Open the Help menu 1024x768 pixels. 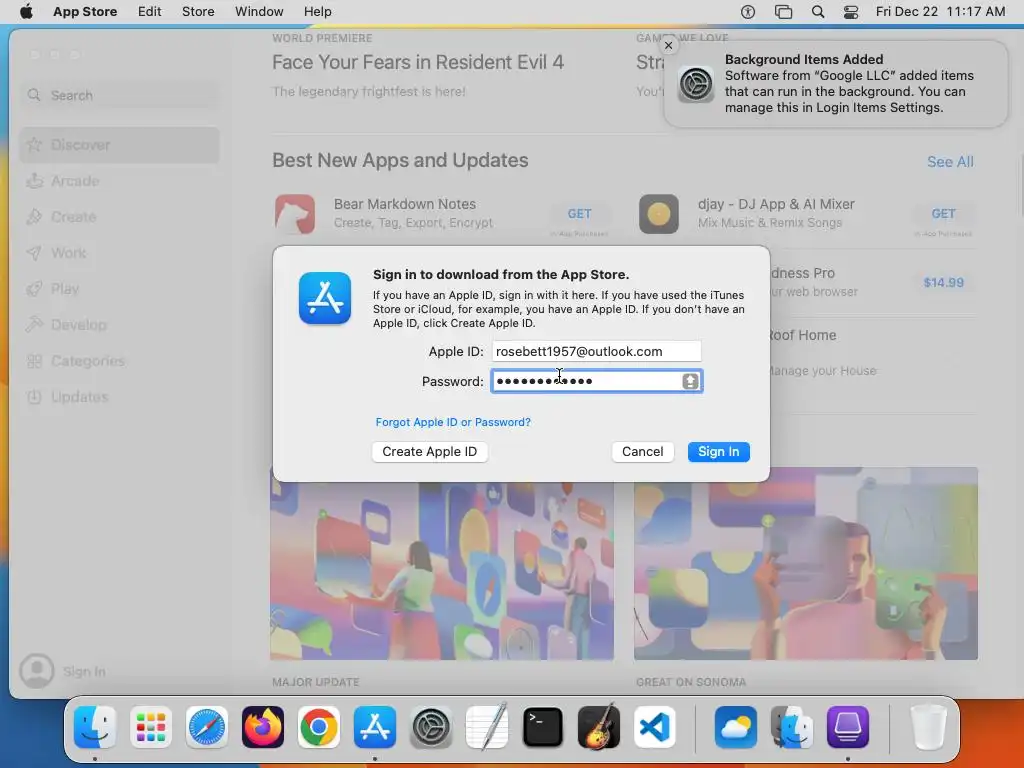tap(317, 11)
